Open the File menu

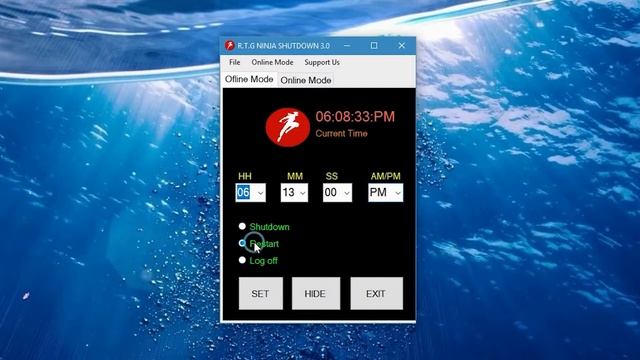pos(235,62)
